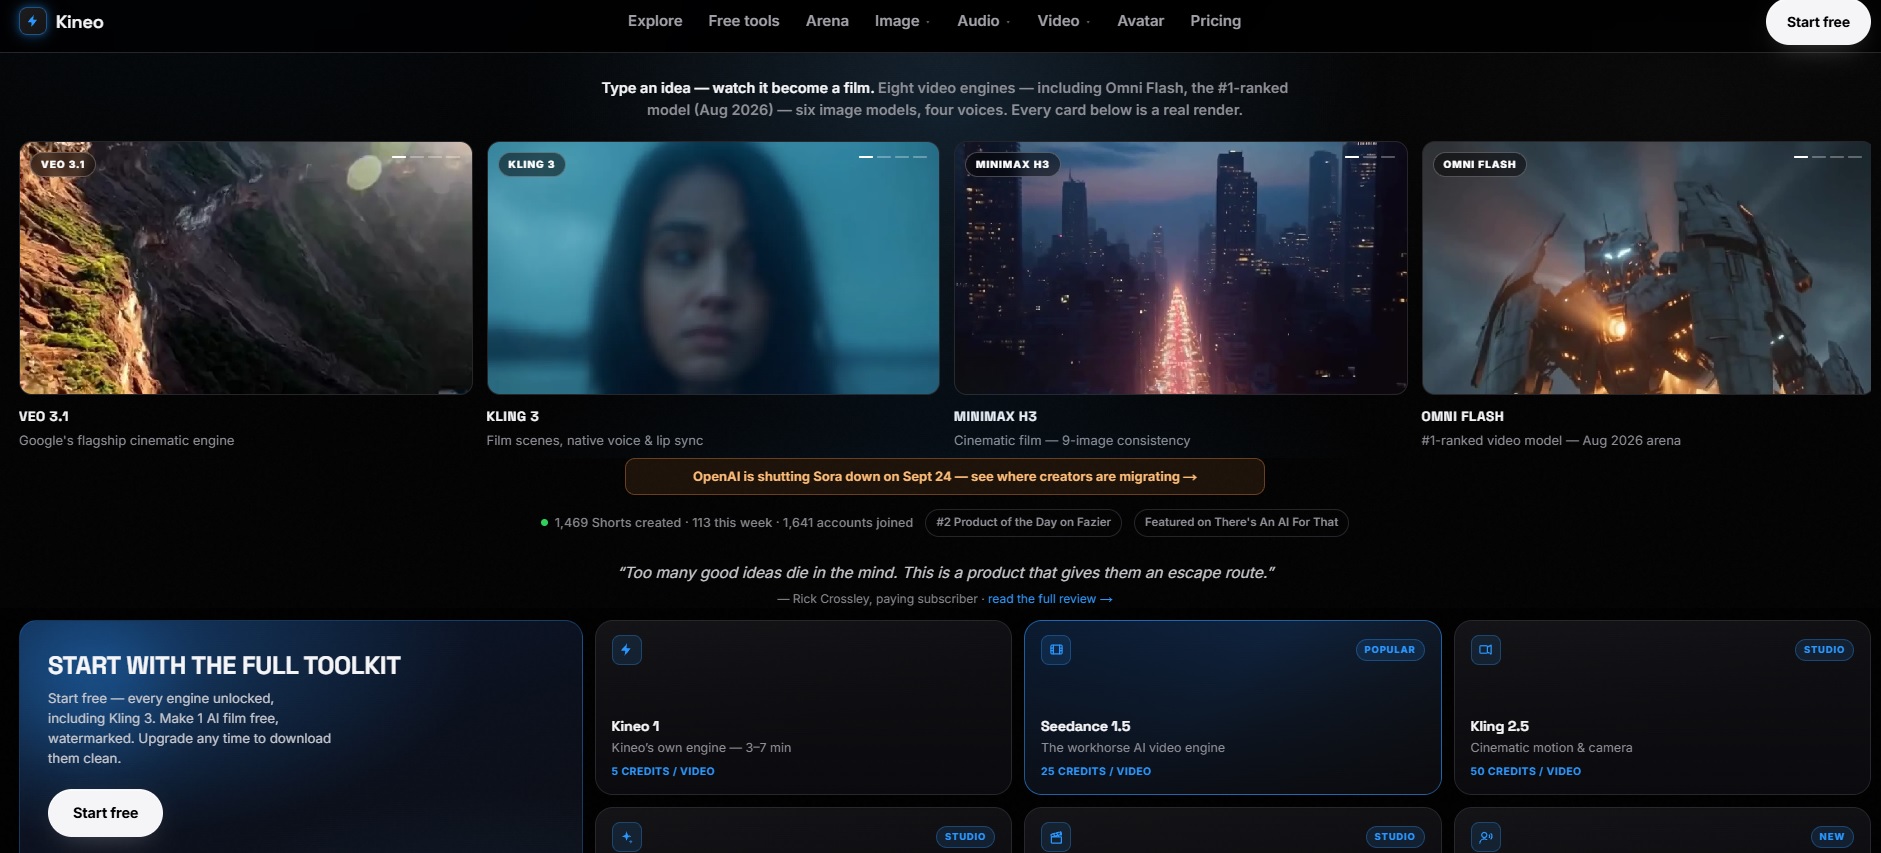
Task: Click MINIMAX H3 title below thumbnail
Action: pos(995,416)
